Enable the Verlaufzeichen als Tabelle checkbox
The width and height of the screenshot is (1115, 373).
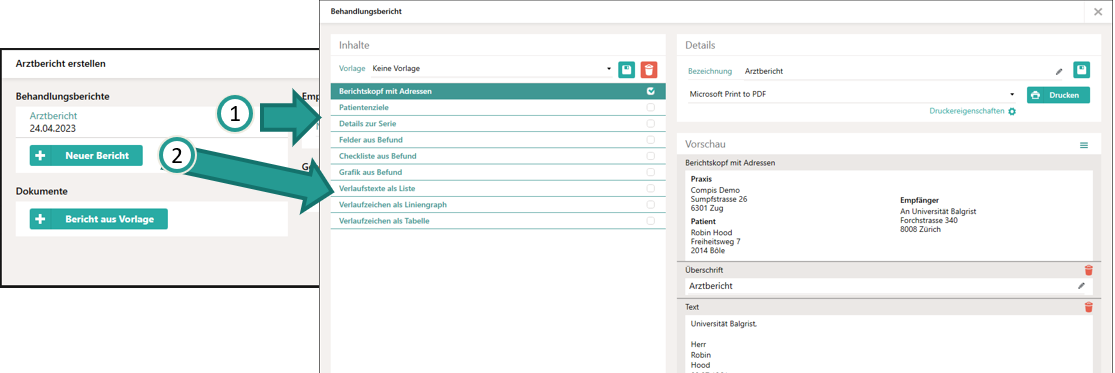coord(651,221)
